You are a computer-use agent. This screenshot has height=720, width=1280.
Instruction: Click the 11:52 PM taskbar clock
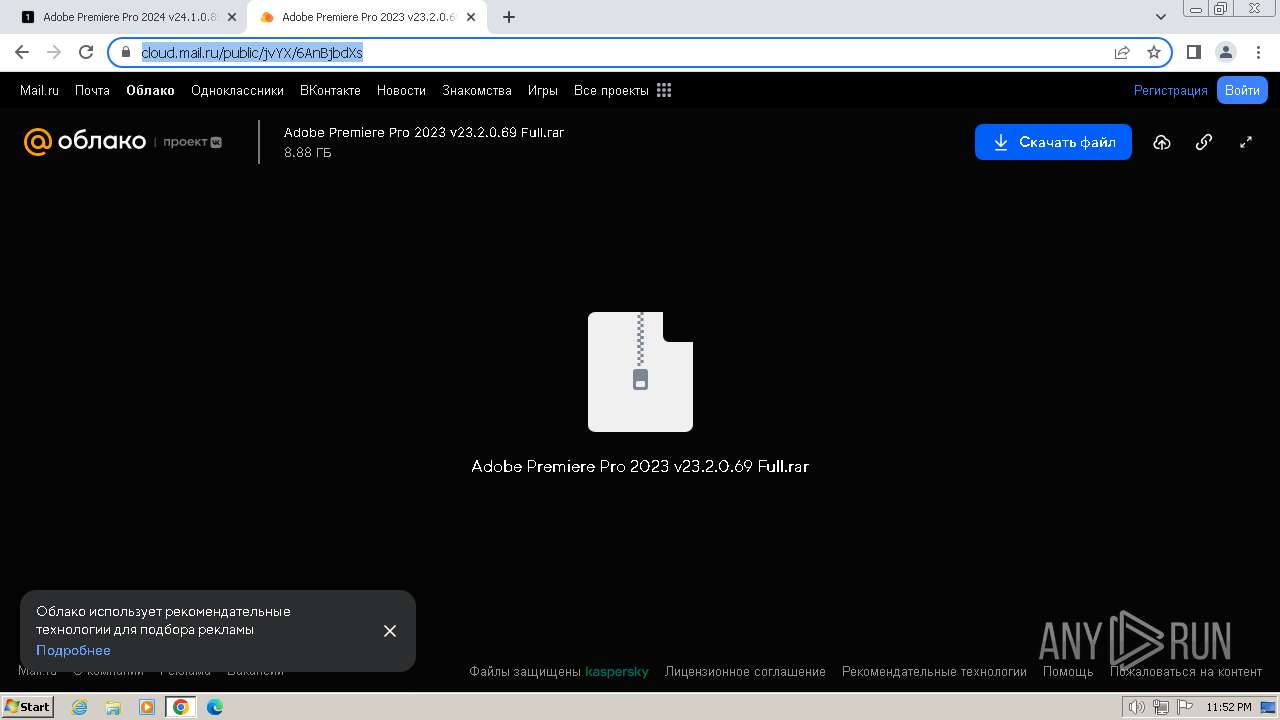[x=1229, y=707]
